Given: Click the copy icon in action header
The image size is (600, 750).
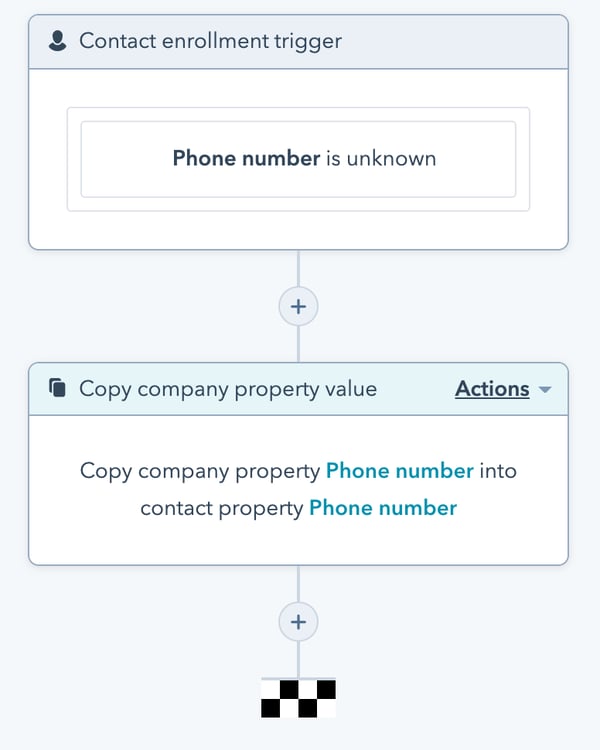Looking at the screenshot, I should pyautogui.click(x=58, y=389).
